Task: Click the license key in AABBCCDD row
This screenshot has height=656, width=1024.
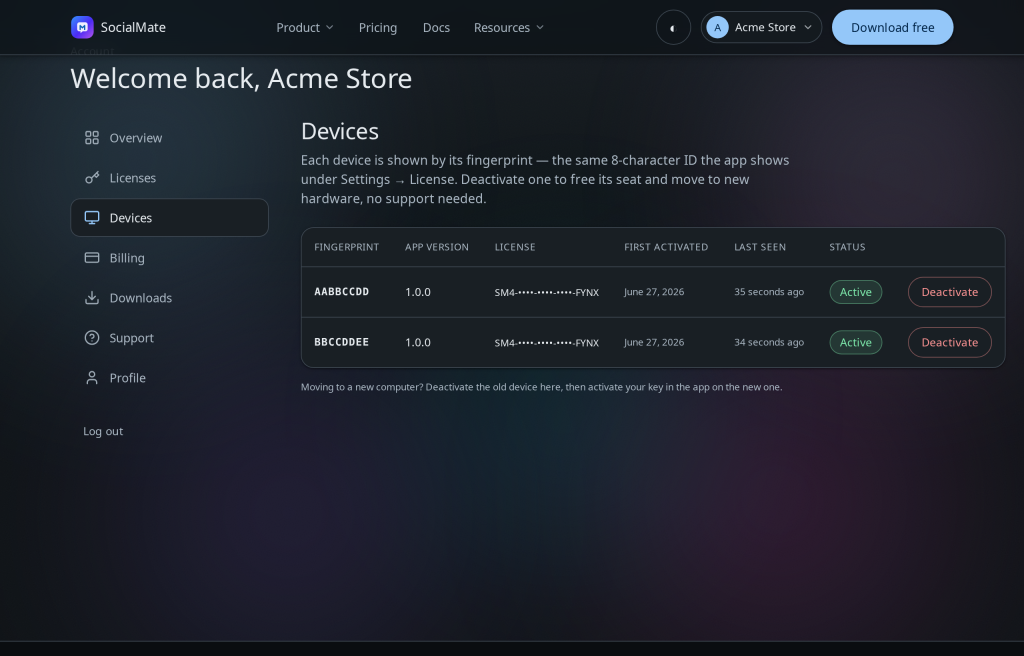Action: coord(547,292)
